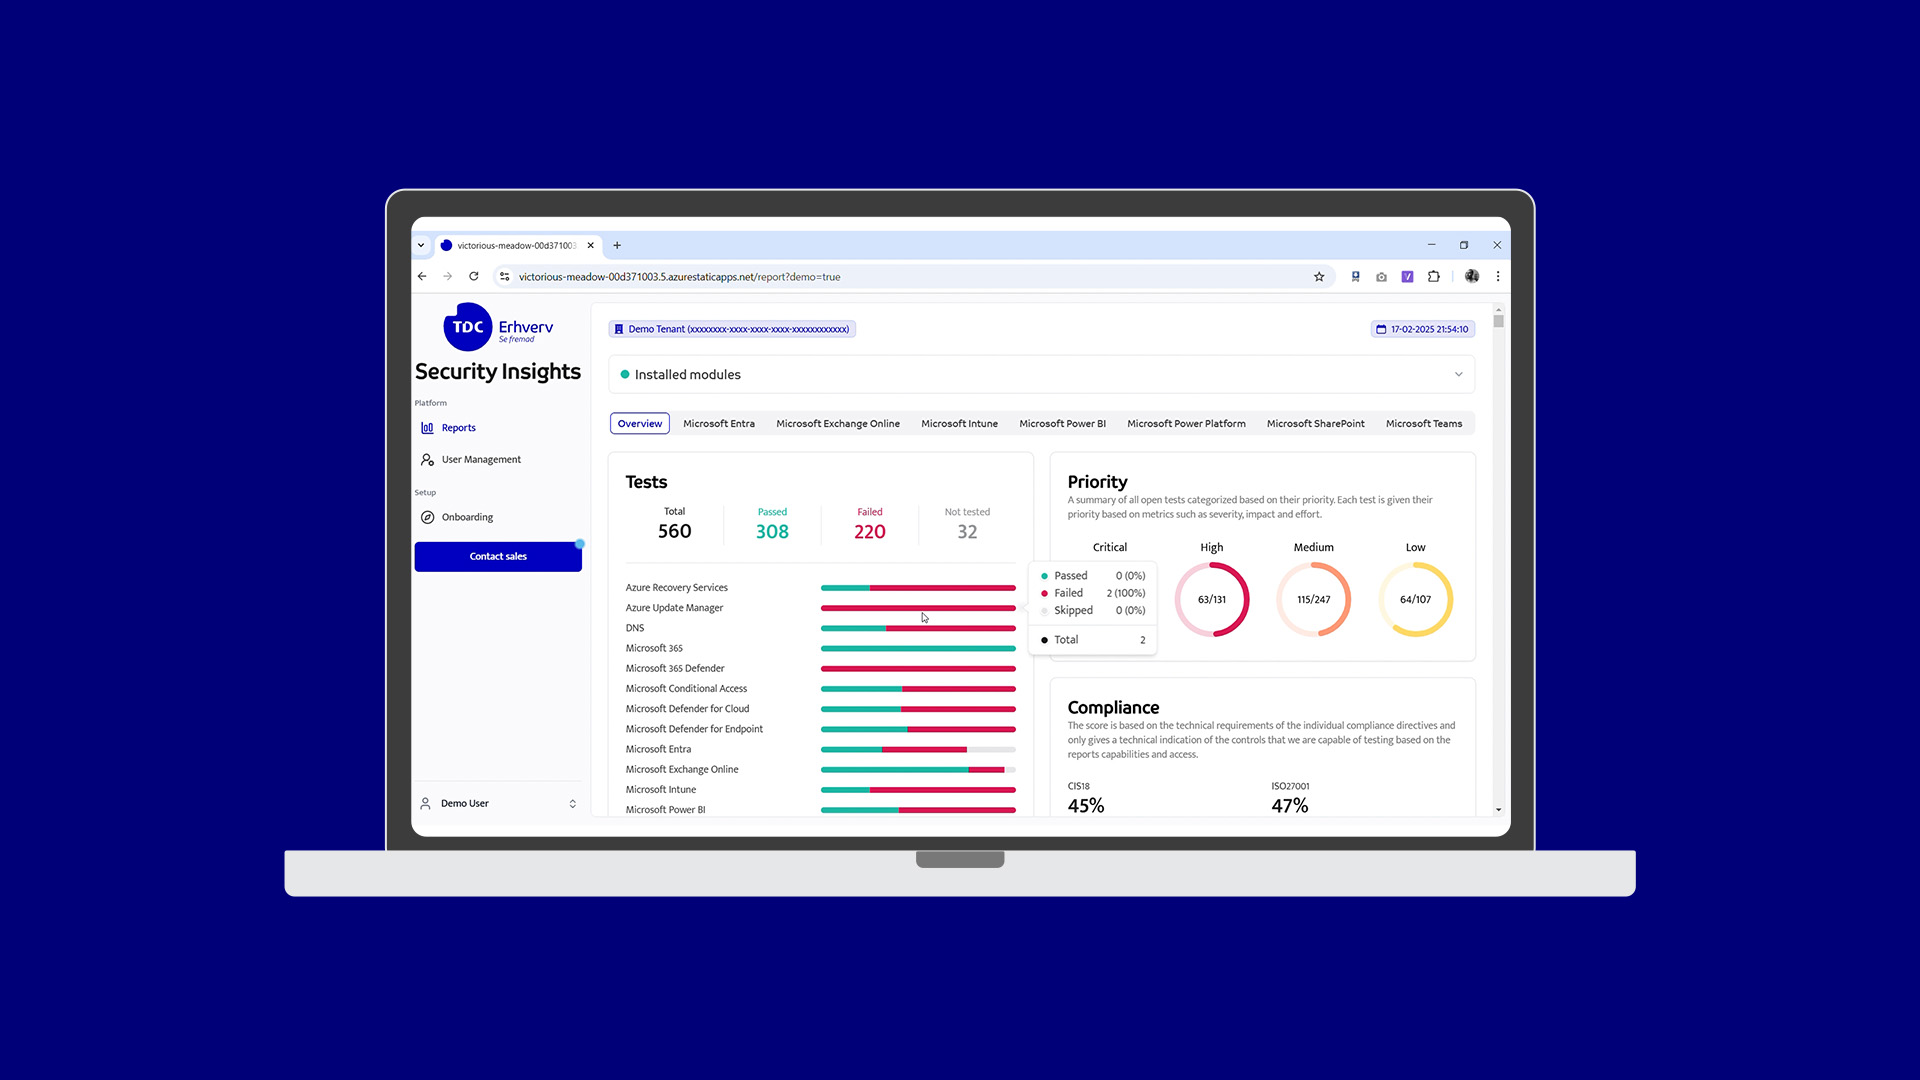Click the Contact Sales button
The image size is (1920, 1080).
point(497,555)
